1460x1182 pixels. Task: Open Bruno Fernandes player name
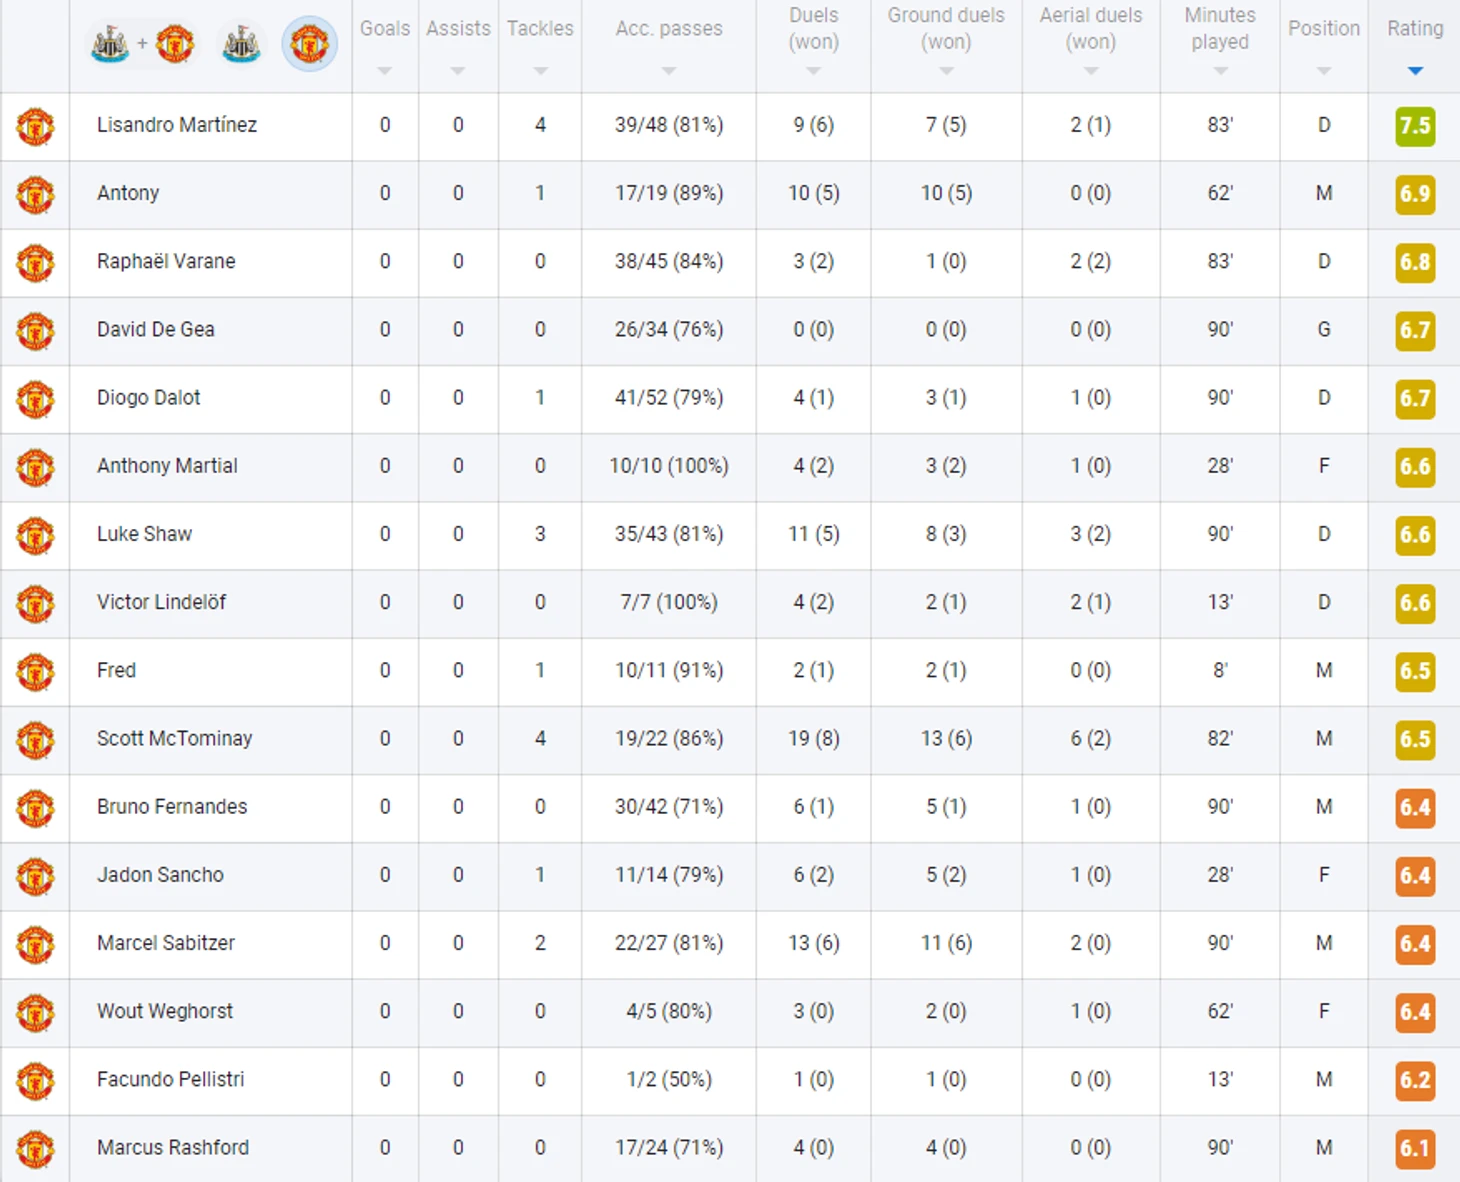(x=172, y=806)
